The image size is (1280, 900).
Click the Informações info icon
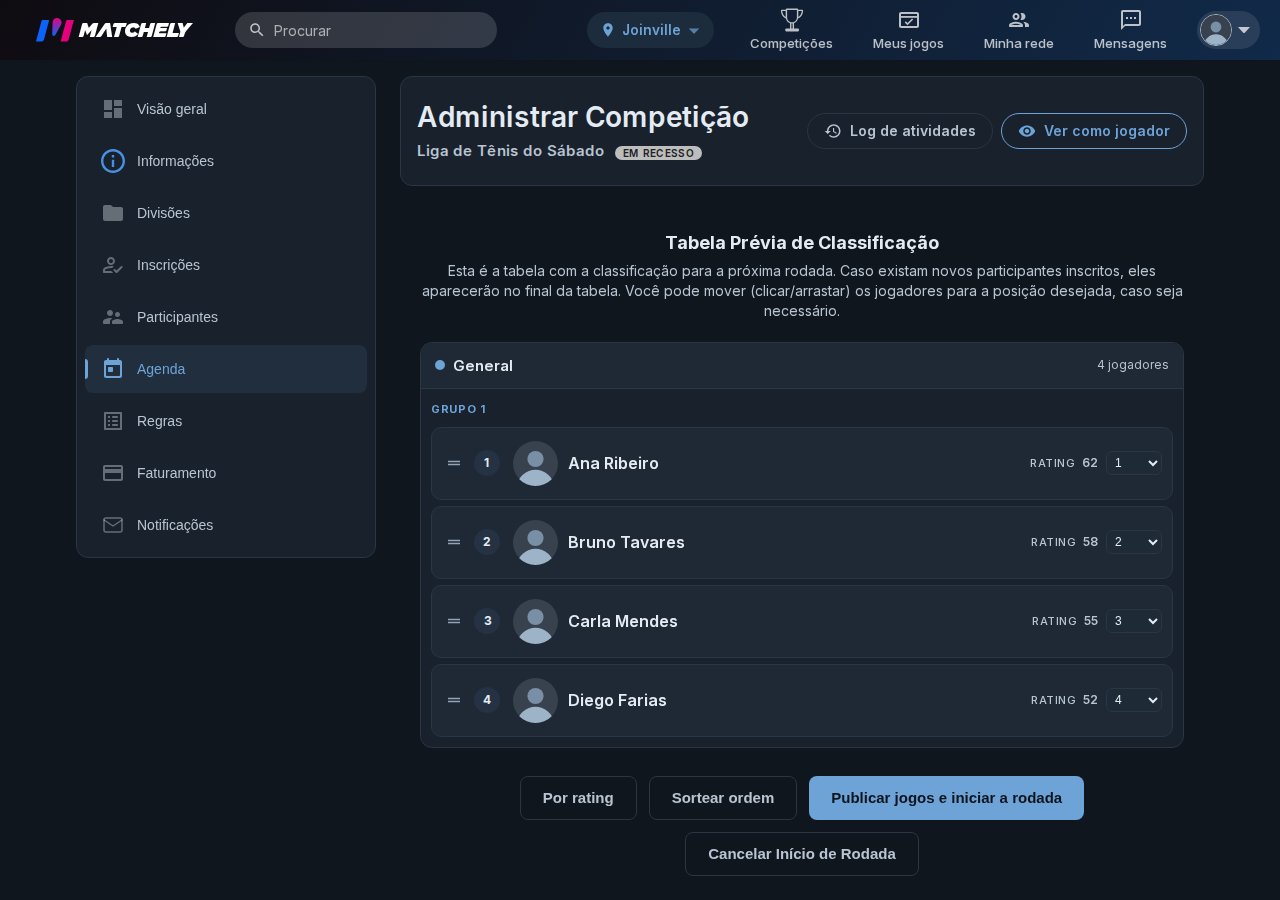click(x=113, y=161)
